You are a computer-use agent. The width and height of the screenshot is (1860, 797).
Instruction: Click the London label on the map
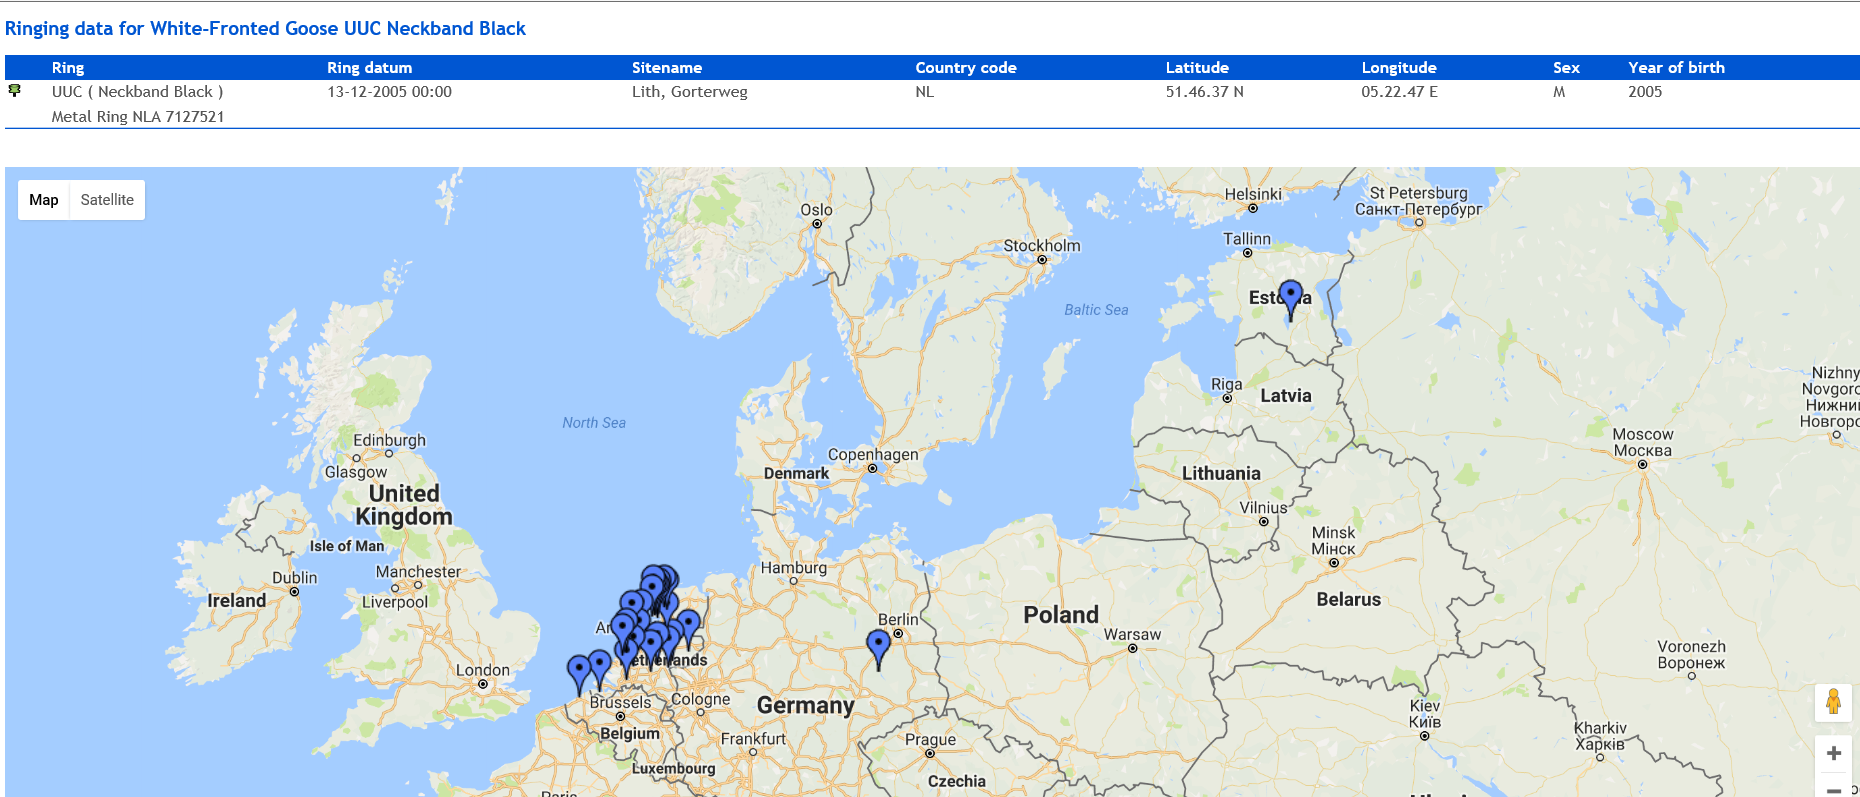483,671
